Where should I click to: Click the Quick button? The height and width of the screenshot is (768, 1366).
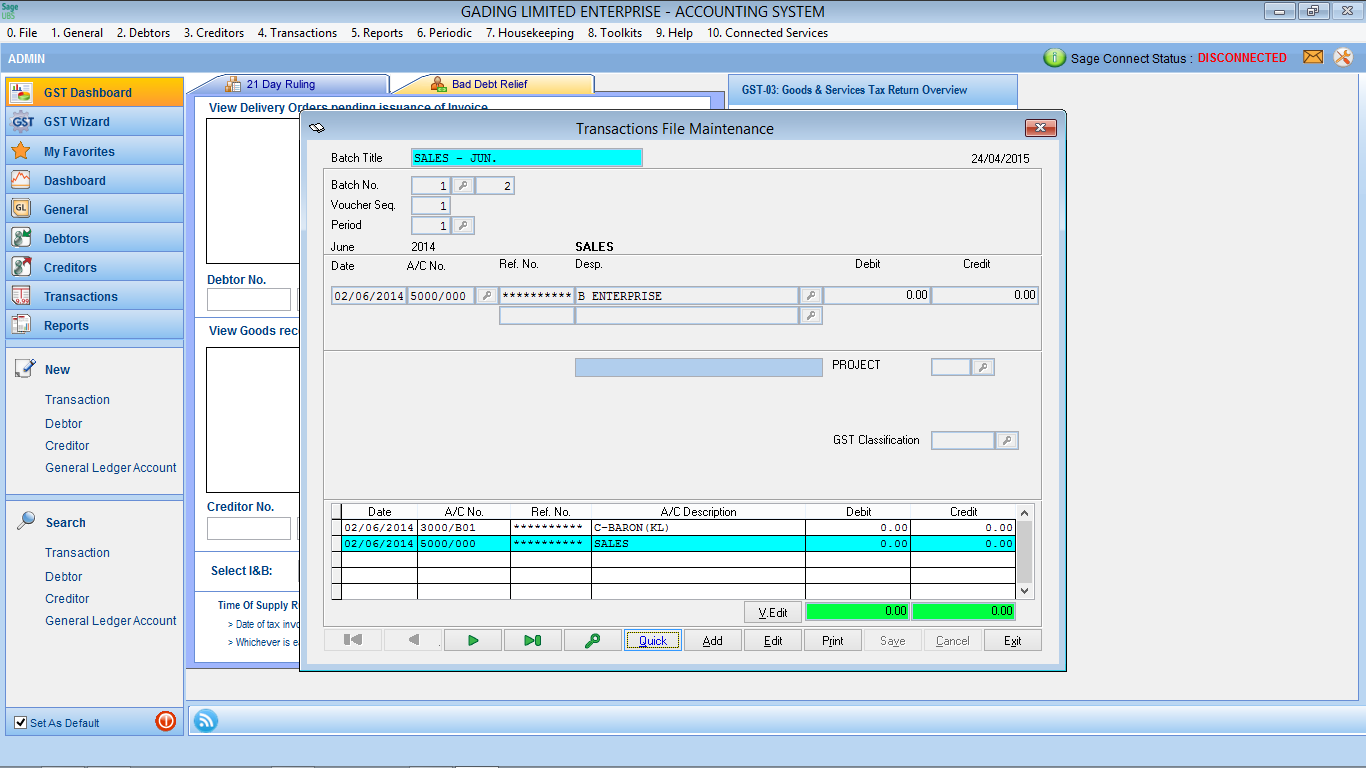coord(653,640)
